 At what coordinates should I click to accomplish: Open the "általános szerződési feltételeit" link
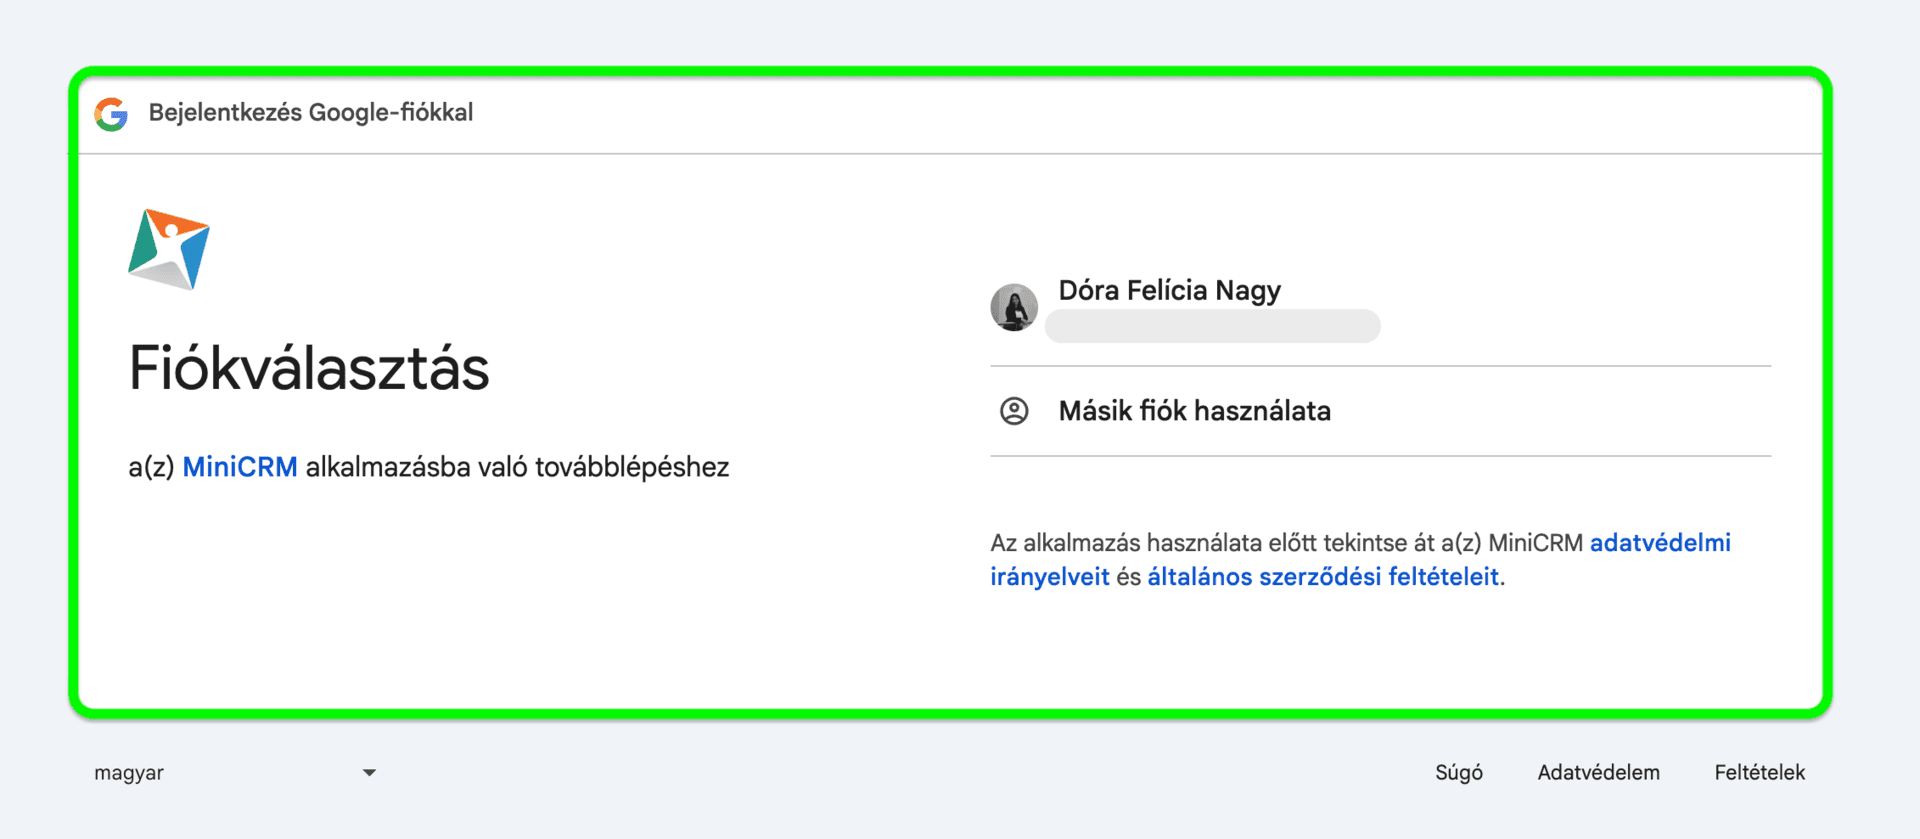(1322, 577)
